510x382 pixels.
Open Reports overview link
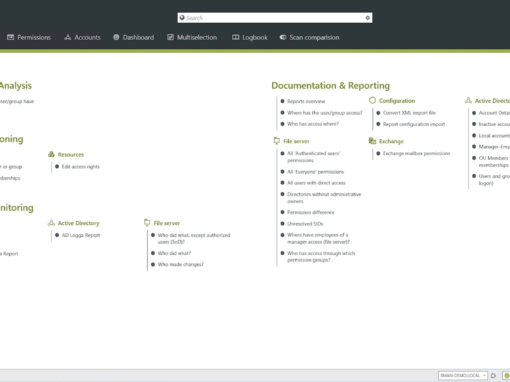[306, 101]
